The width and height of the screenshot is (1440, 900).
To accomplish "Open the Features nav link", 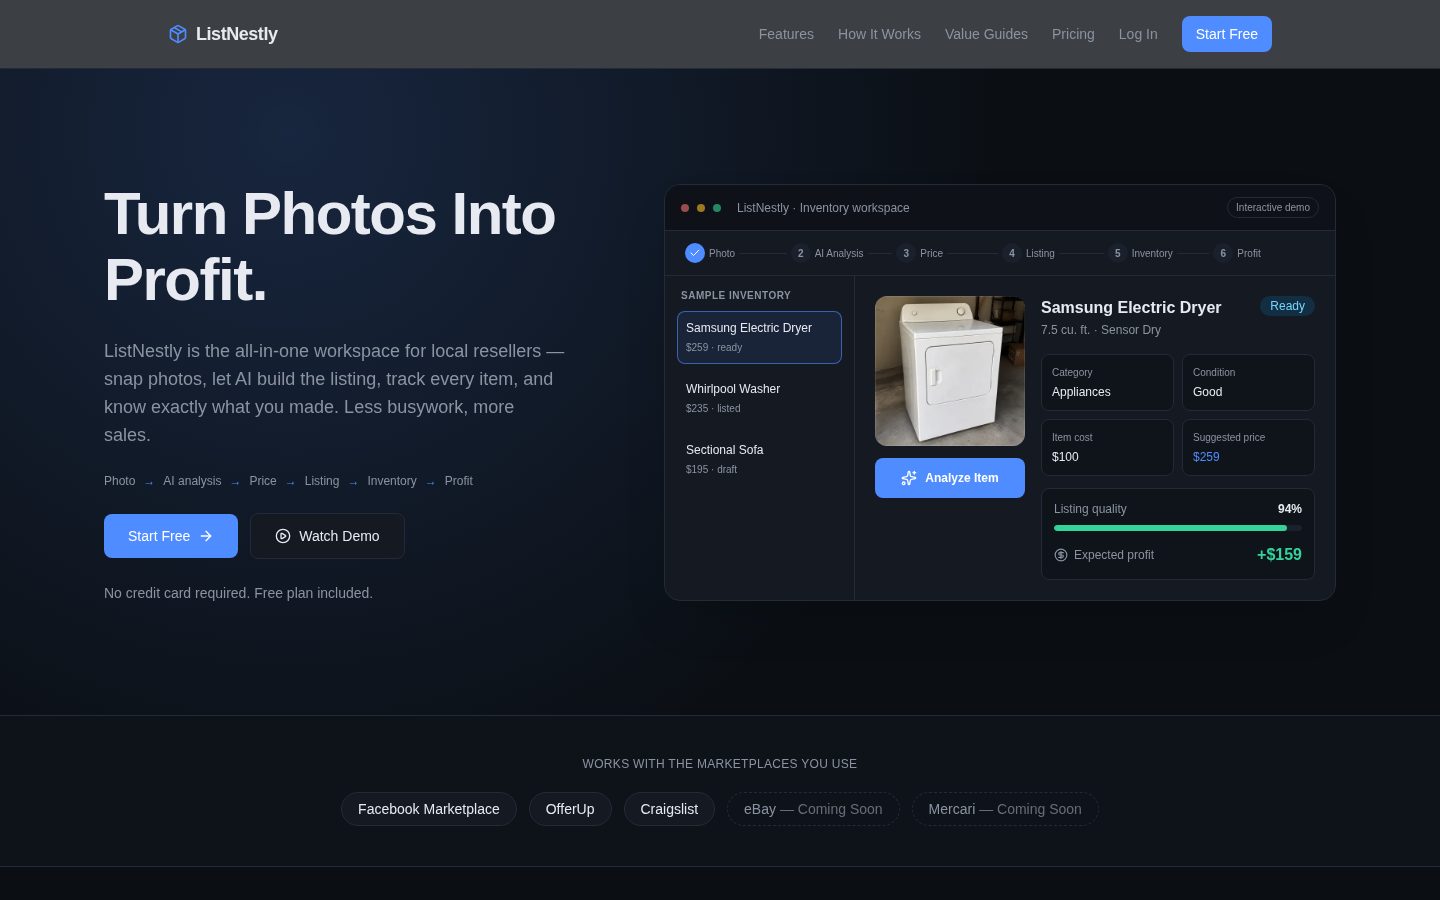I will 786,34.
